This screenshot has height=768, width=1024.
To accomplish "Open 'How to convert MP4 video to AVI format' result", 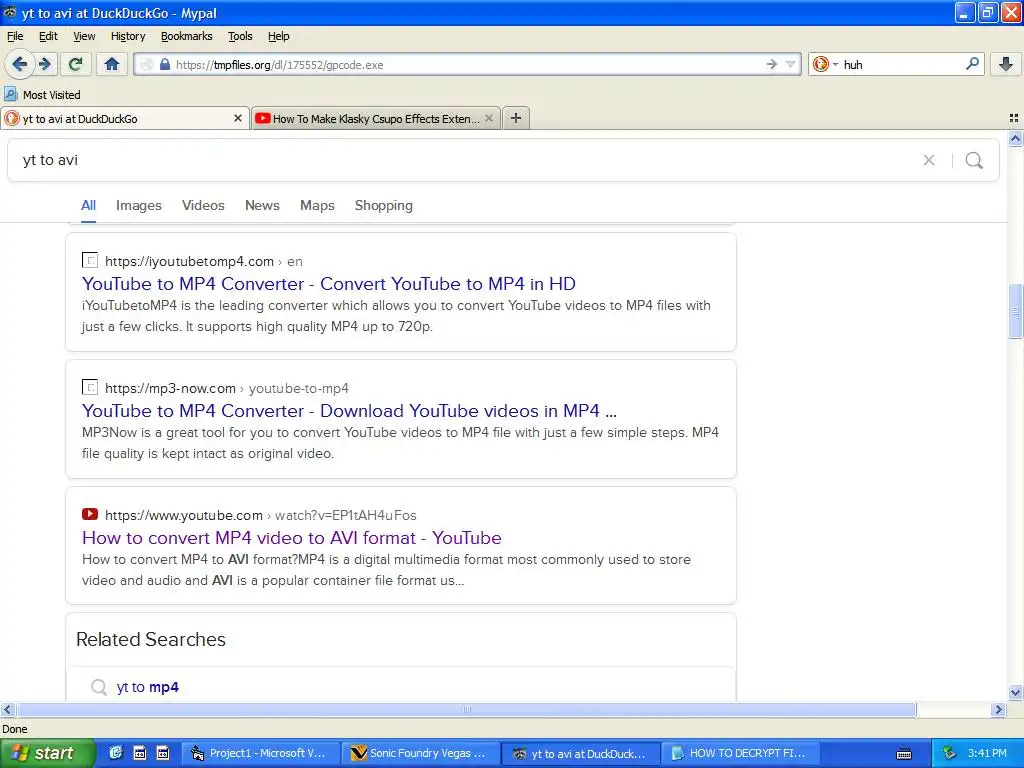I will [x=292, y=537].
